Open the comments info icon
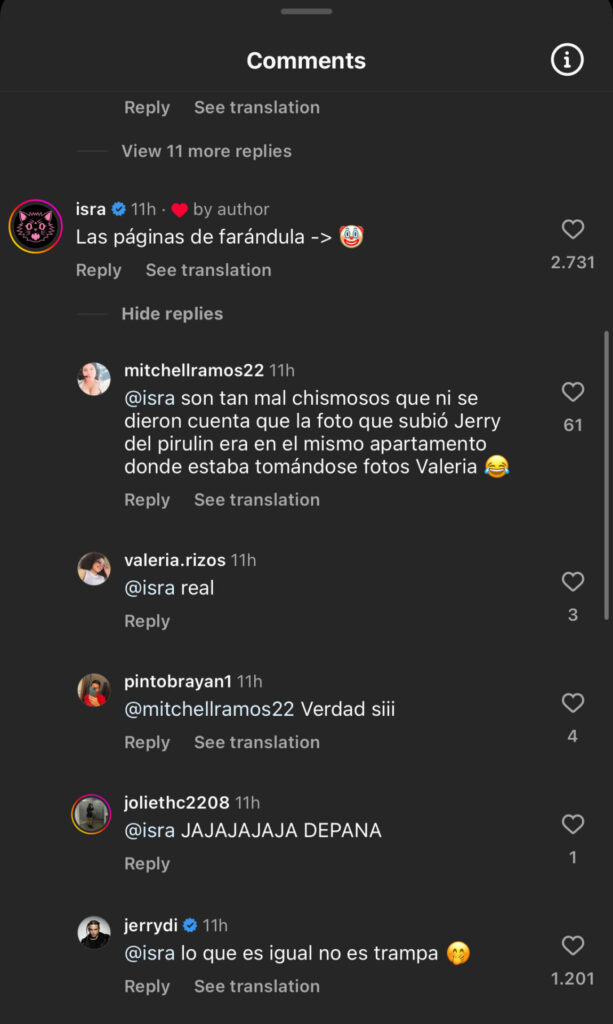 click(567, 60)
